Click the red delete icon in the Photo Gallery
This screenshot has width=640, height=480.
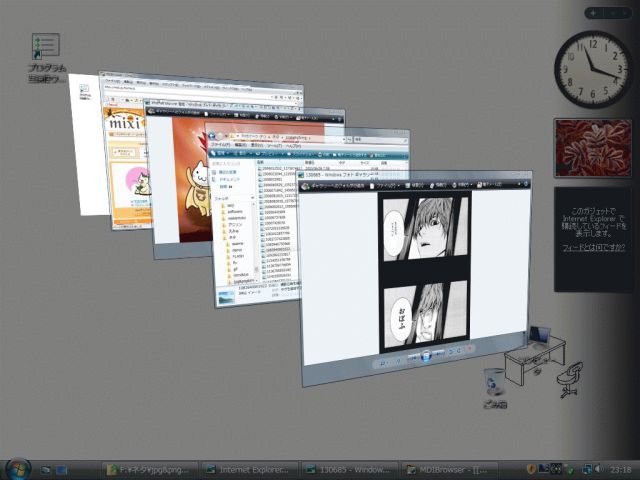click(469, 349)
